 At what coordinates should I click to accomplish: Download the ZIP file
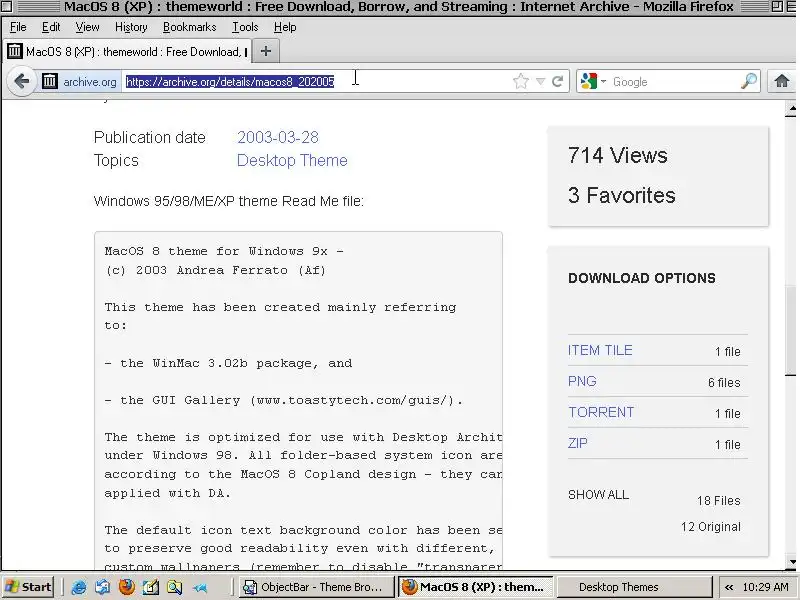(x=578, y=443)
